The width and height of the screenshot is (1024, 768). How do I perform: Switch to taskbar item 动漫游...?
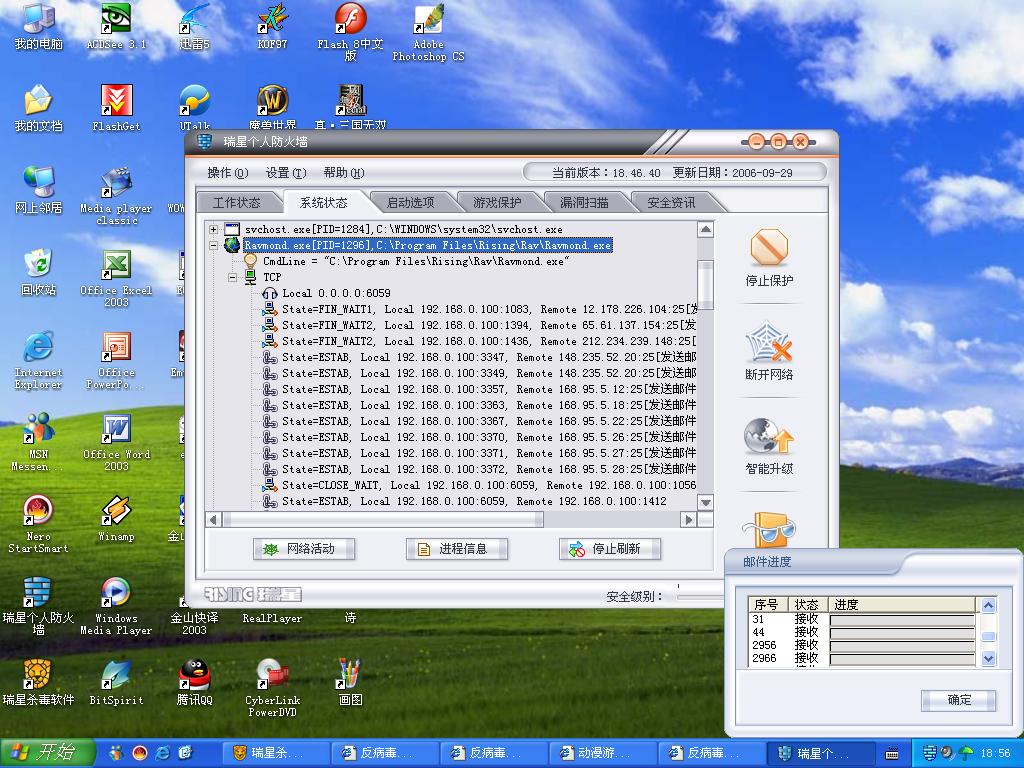pos(601,753)
